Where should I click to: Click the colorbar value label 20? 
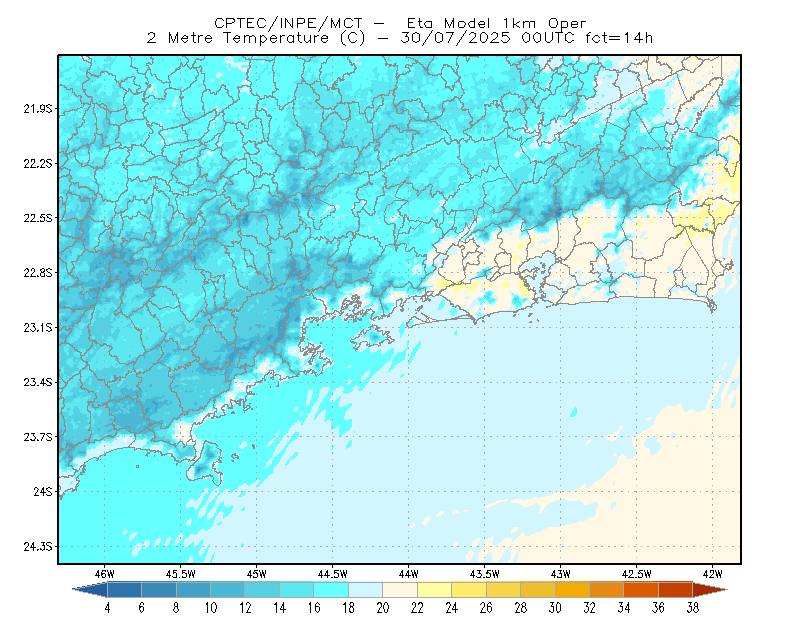(383, 608)
